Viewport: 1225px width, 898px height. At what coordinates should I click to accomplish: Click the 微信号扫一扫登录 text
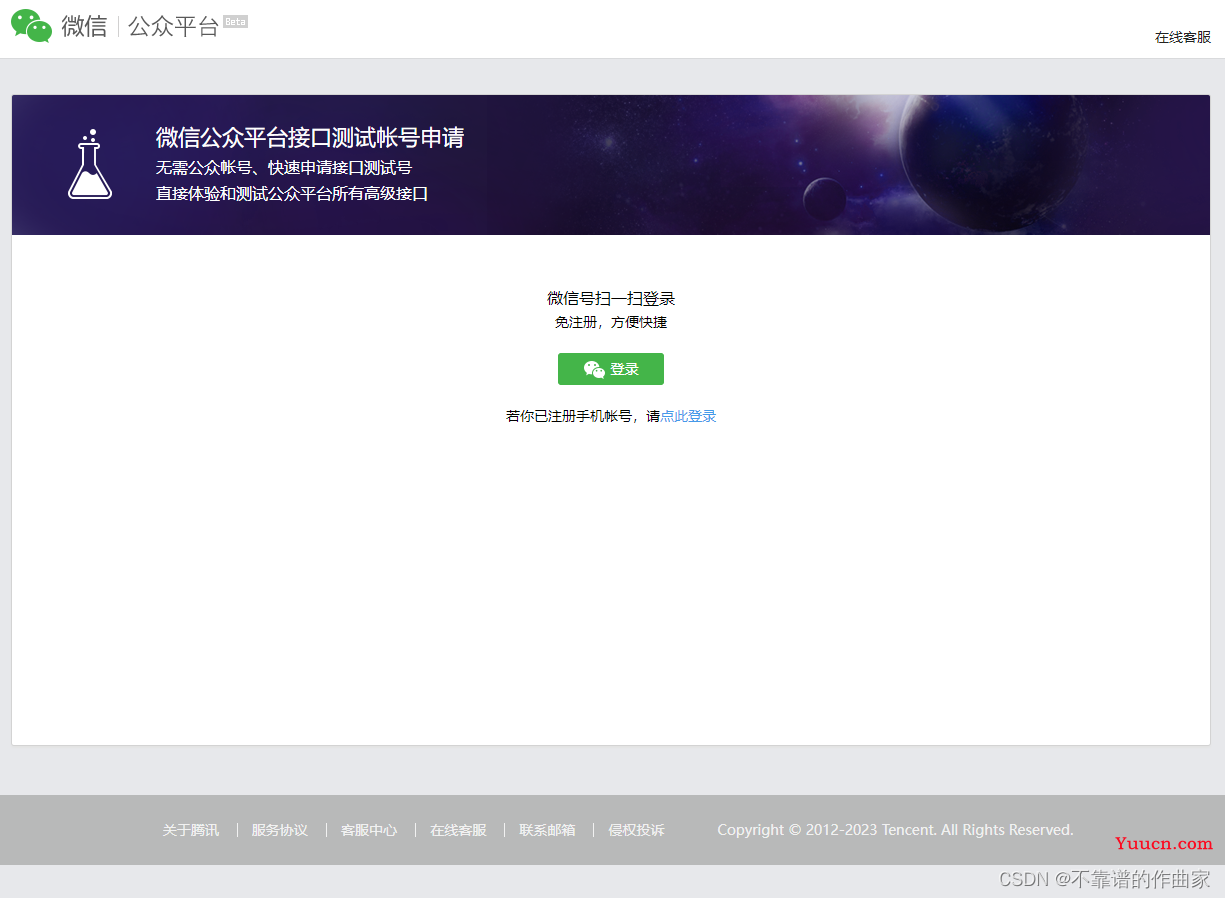[x=611, y=298]
